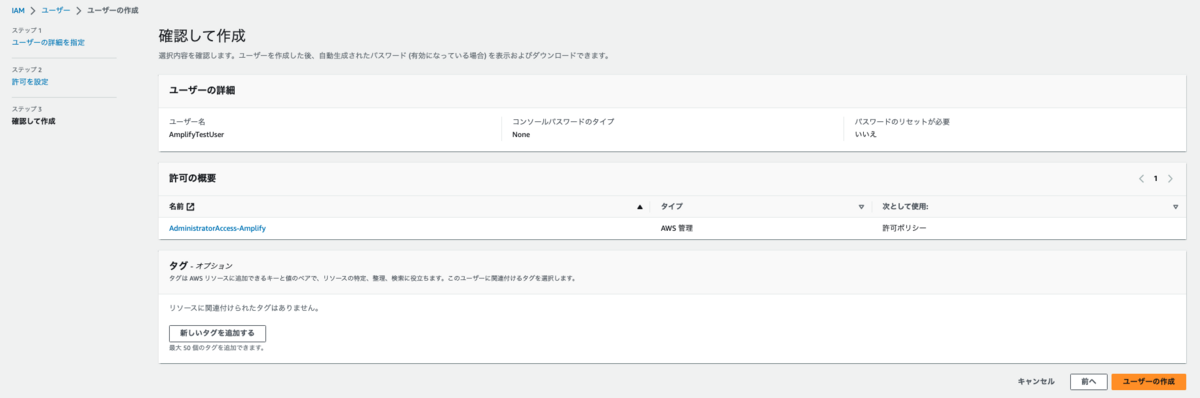Click the 名前 column header

pos(404,207)
